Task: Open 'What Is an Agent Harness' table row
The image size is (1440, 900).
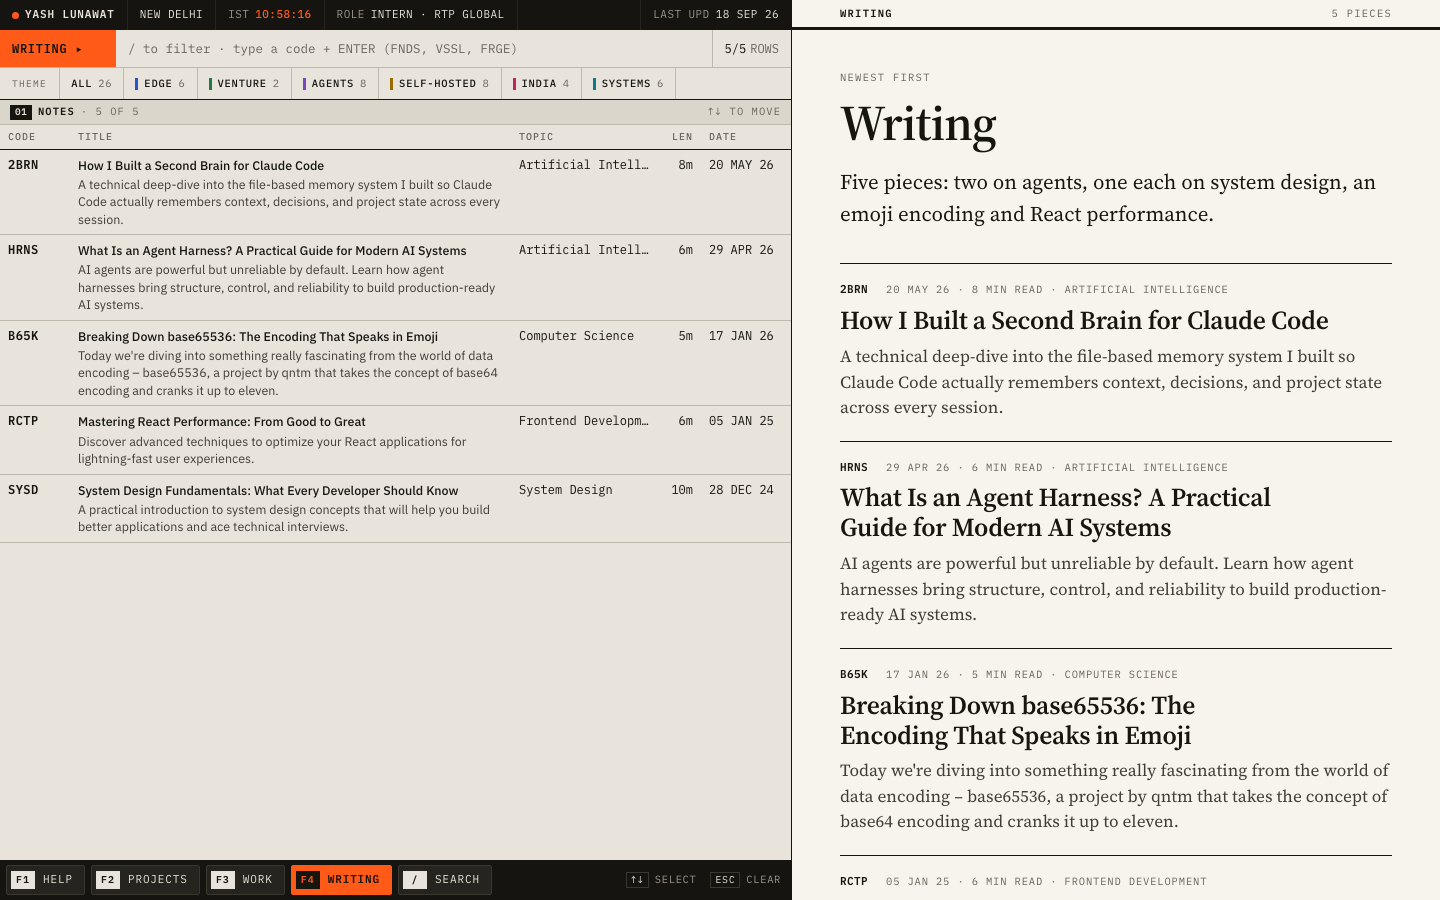Action: [x=395, y=278]
